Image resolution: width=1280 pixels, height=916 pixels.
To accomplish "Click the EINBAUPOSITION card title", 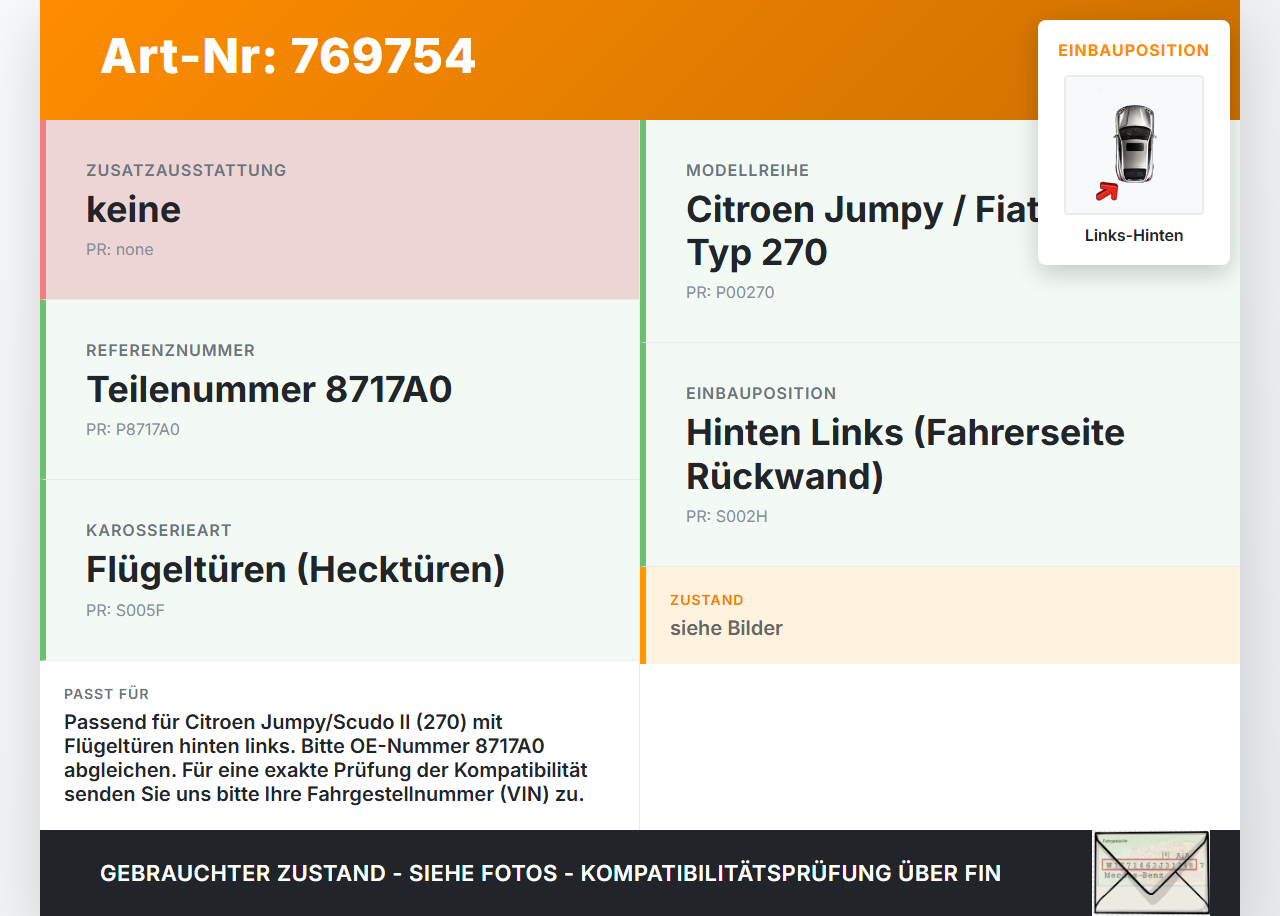I will click(x=1134, y=50).
